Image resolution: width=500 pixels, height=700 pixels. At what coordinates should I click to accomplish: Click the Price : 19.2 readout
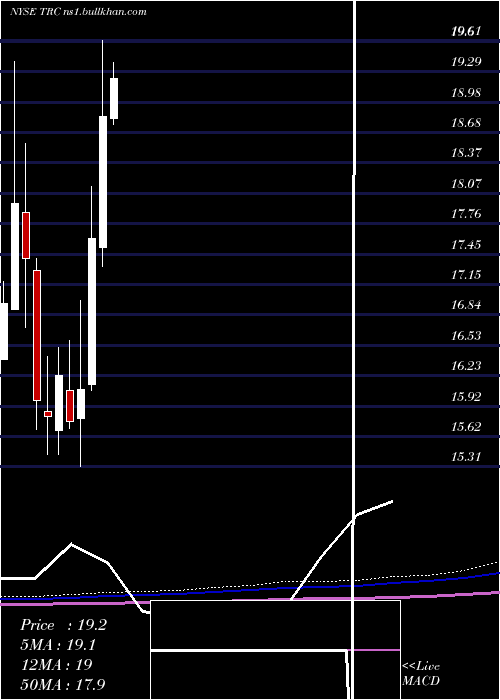(63, 625)
